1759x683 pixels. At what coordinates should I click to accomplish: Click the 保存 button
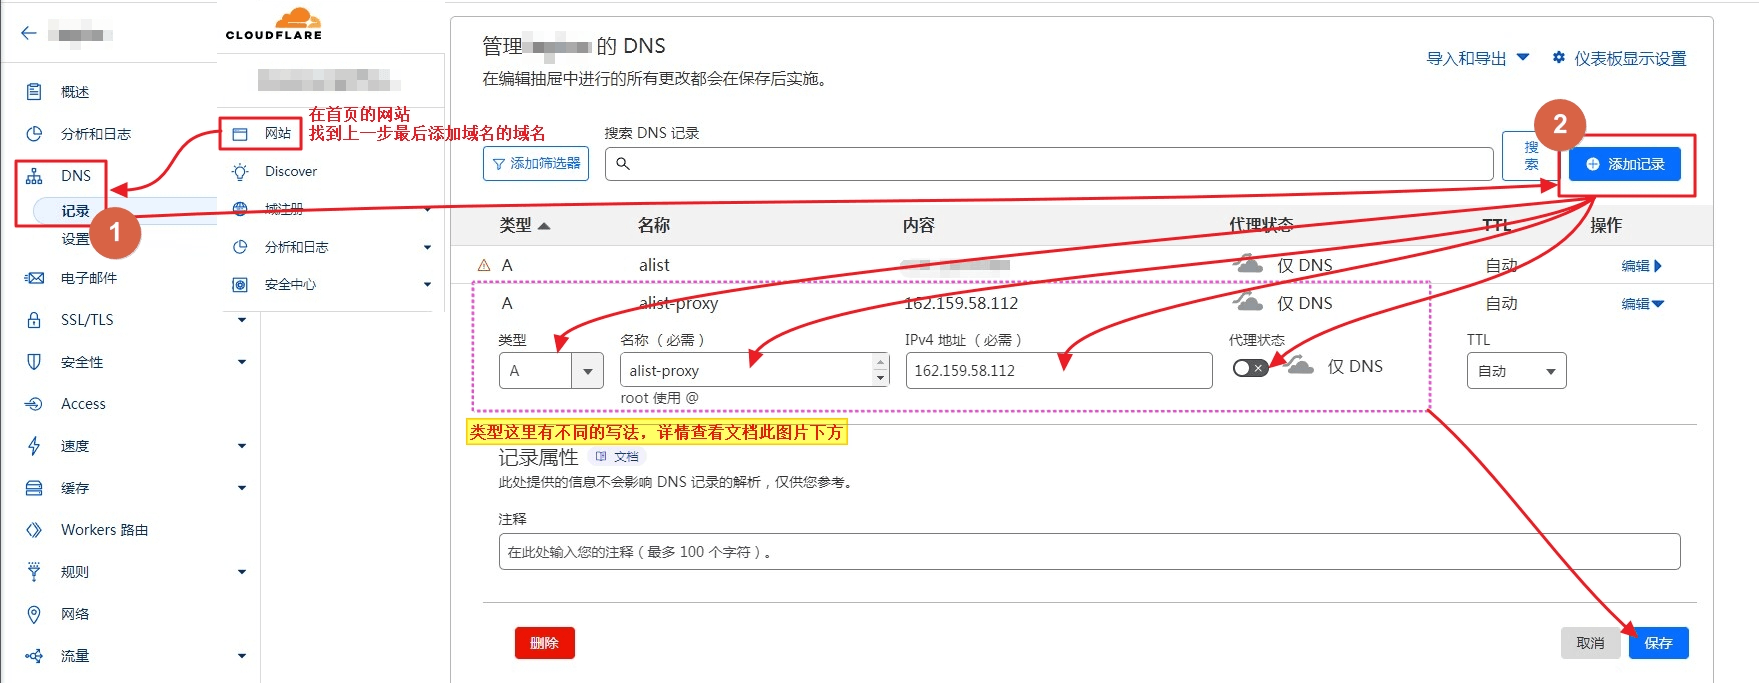[x=1658, y=643]
